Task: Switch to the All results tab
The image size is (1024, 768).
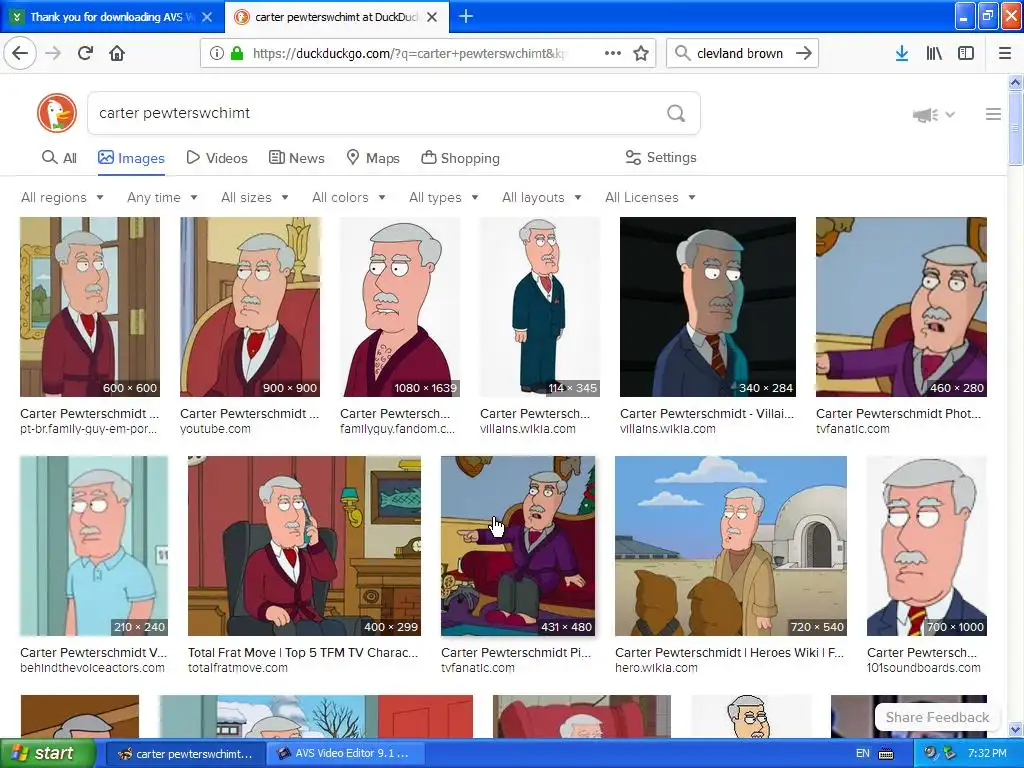Action: pyautogui.click(x=59, y=158)
